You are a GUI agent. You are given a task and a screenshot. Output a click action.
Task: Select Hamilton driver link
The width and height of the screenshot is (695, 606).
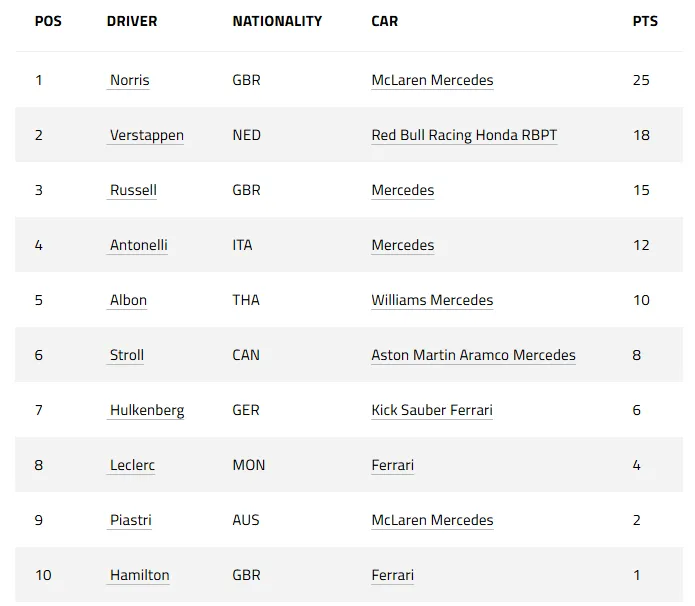click(140, 575)
